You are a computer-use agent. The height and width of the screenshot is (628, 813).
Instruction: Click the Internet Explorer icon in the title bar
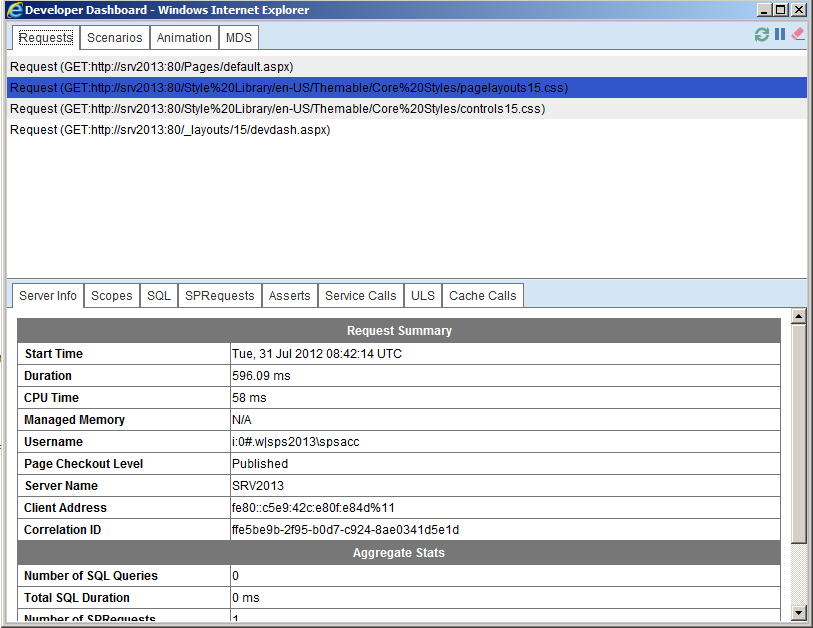(x=13, y=9)
